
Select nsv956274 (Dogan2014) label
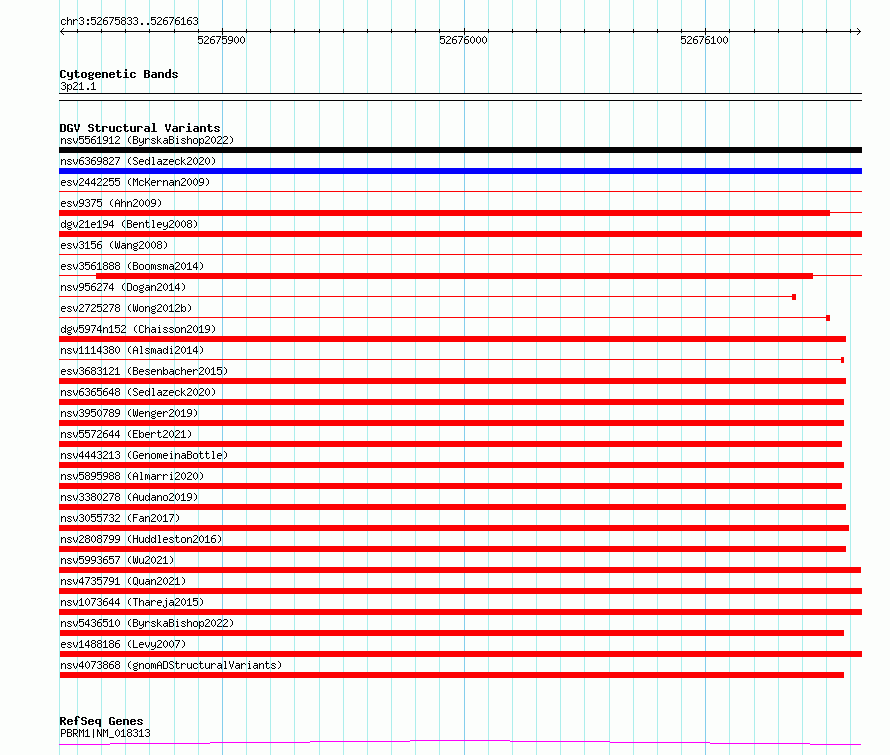(x=123, y=287)
